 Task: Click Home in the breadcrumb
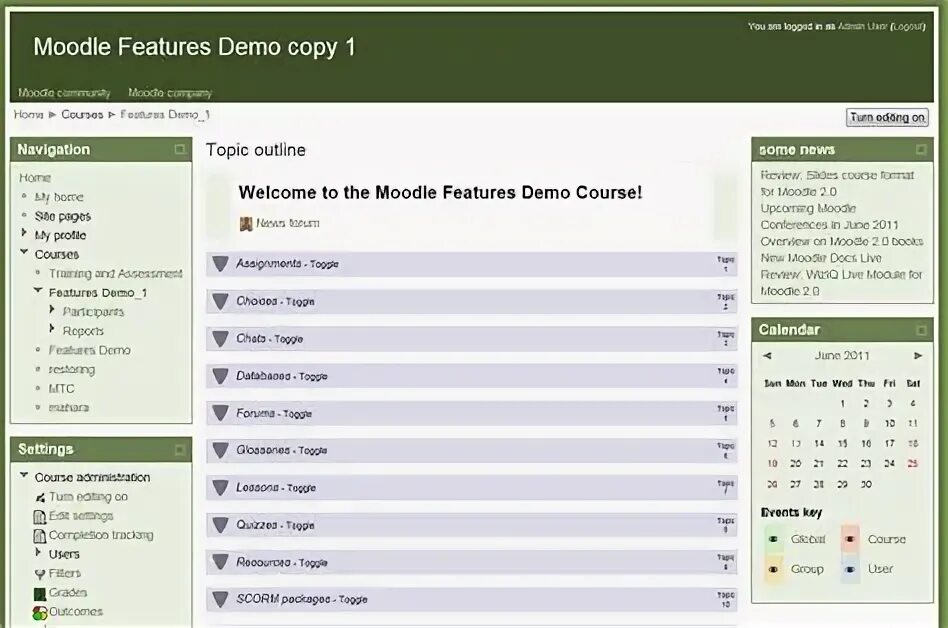[28, 114]
